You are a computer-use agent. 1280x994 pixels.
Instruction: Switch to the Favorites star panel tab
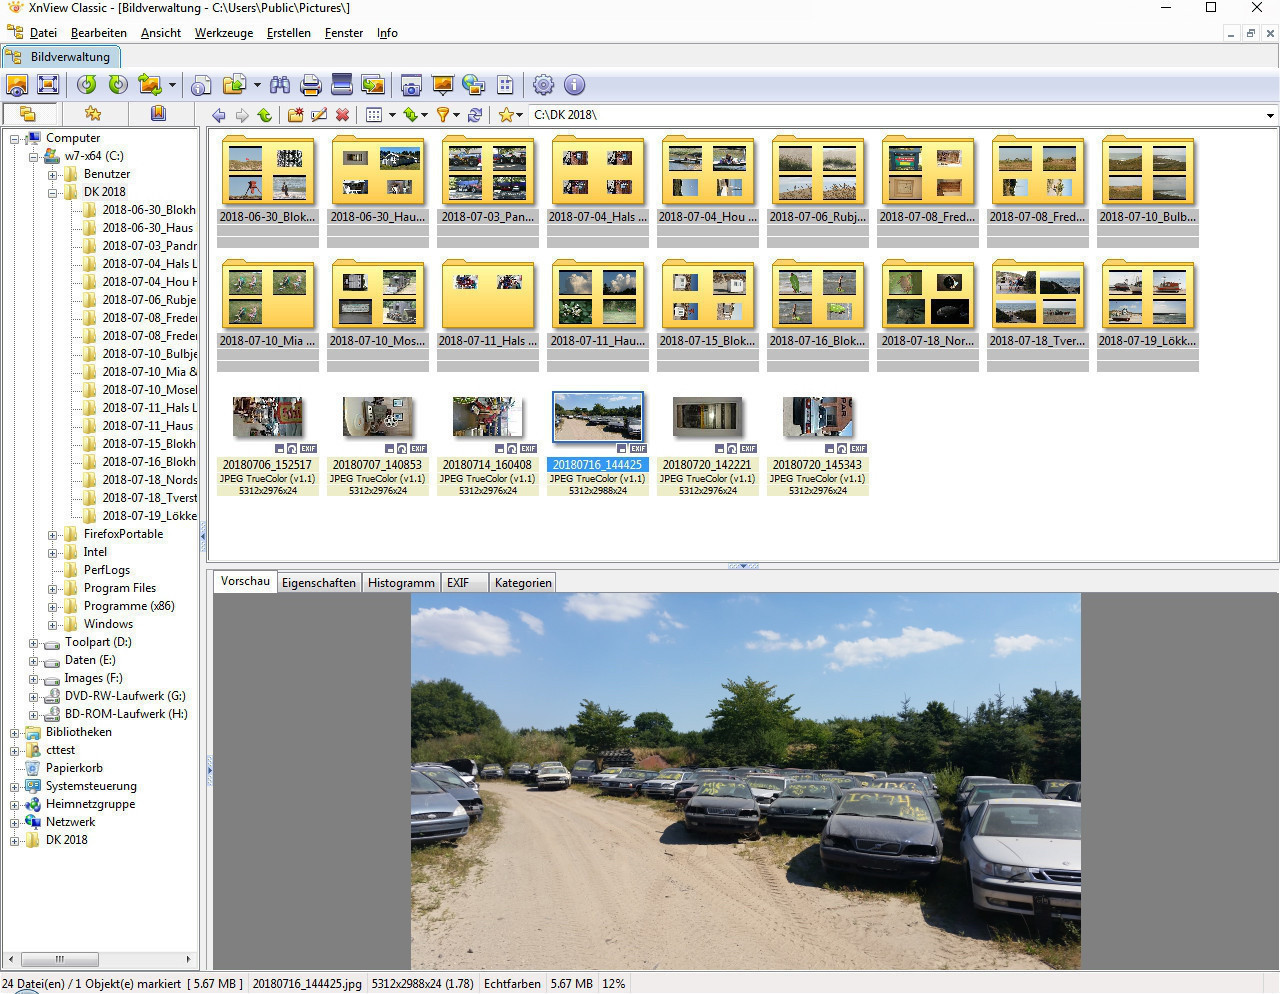(93, 114)
